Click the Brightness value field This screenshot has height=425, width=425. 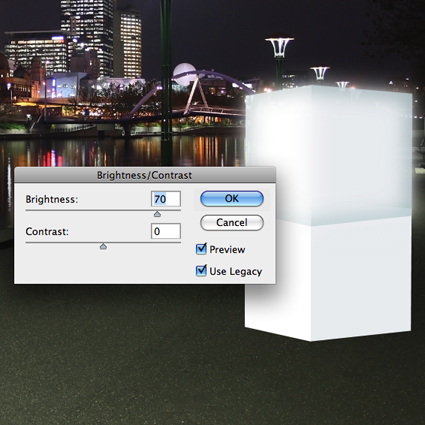pyautogui.click(x=166, y=199)
